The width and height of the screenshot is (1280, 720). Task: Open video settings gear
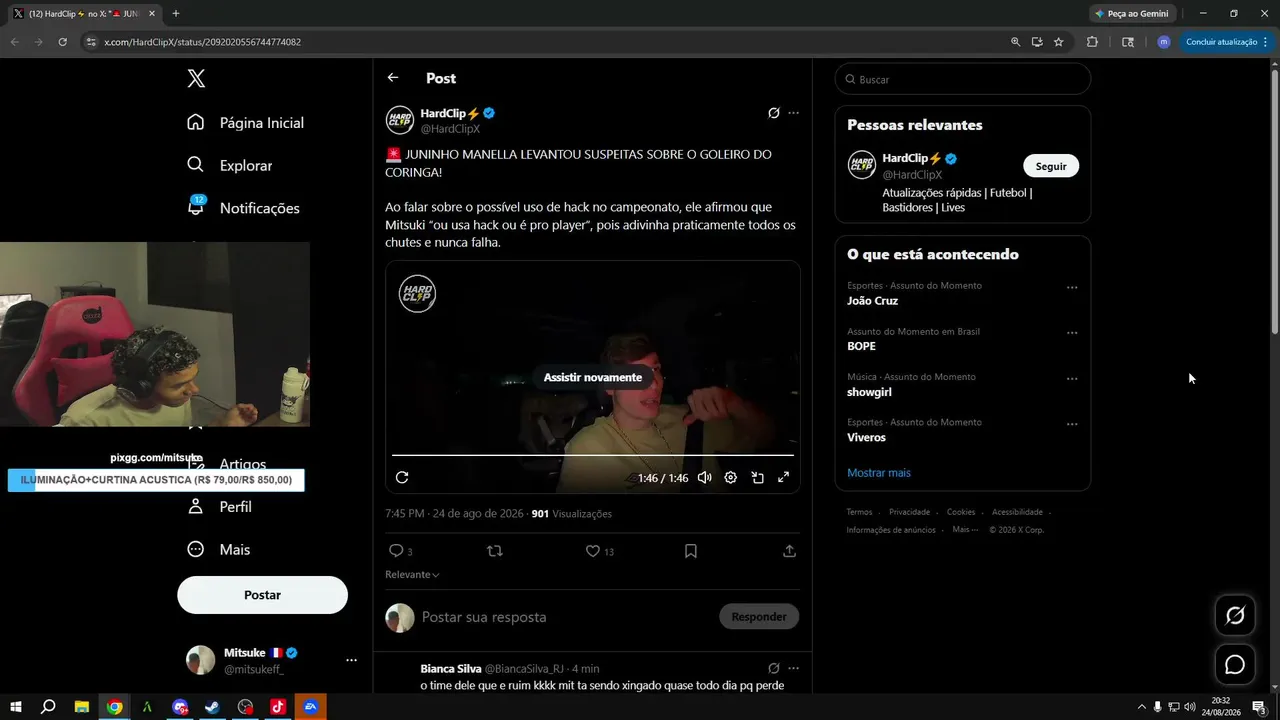point(731,477)
